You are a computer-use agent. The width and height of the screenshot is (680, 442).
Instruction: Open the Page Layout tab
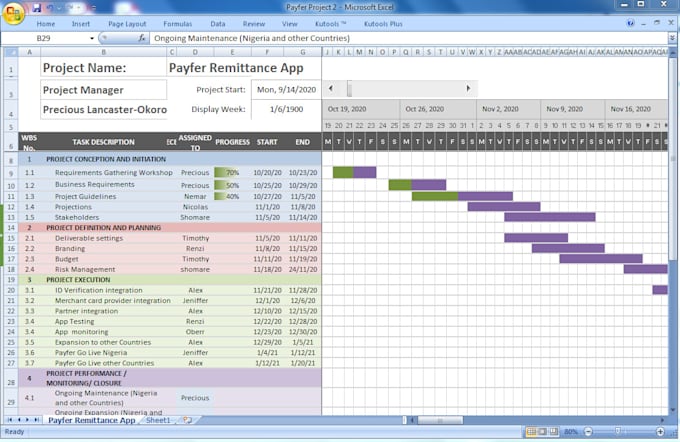(127, 24)
